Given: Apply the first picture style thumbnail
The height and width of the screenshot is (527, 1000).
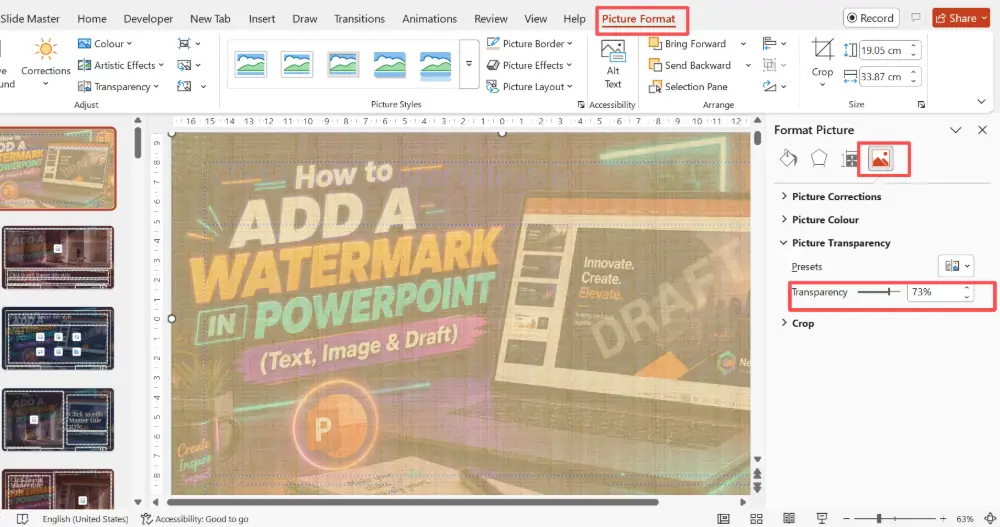Looking at the screenshot, I should coord(251,64).
